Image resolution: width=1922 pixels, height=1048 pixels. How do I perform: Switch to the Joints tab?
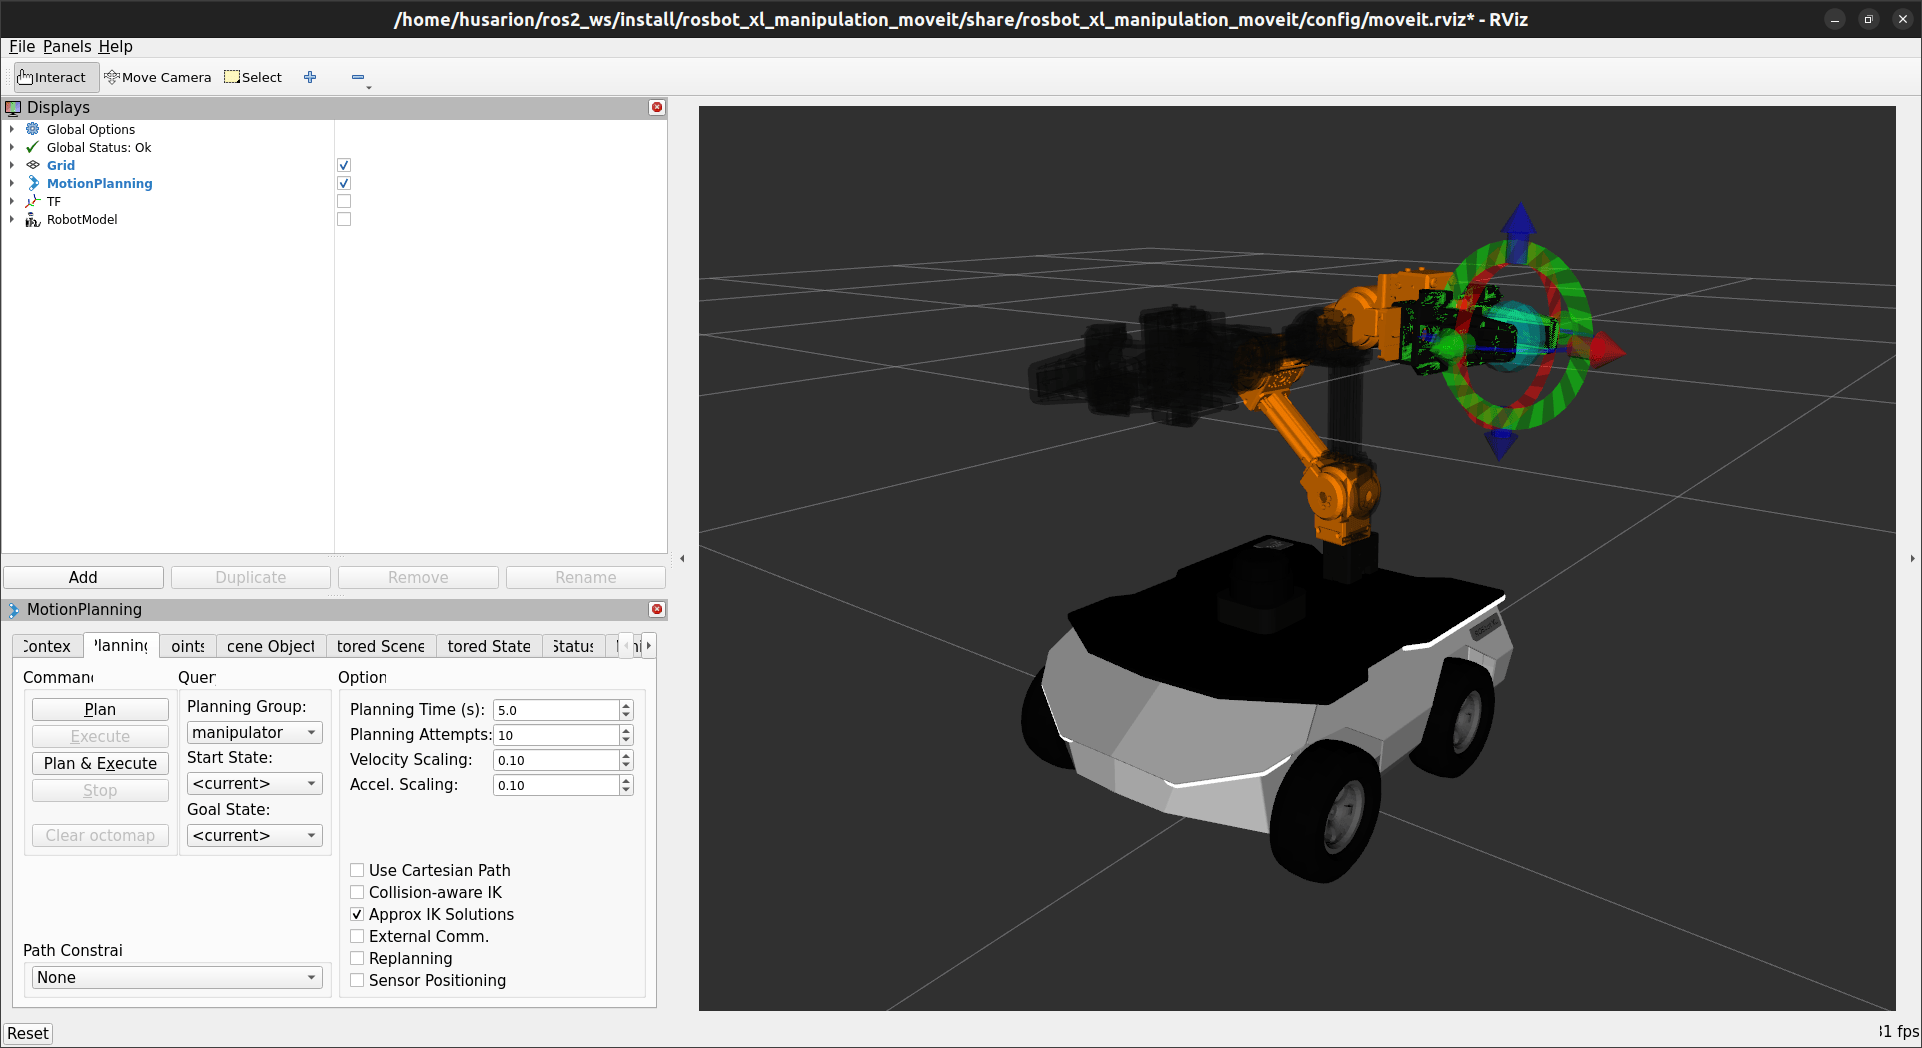pos(188,646)
